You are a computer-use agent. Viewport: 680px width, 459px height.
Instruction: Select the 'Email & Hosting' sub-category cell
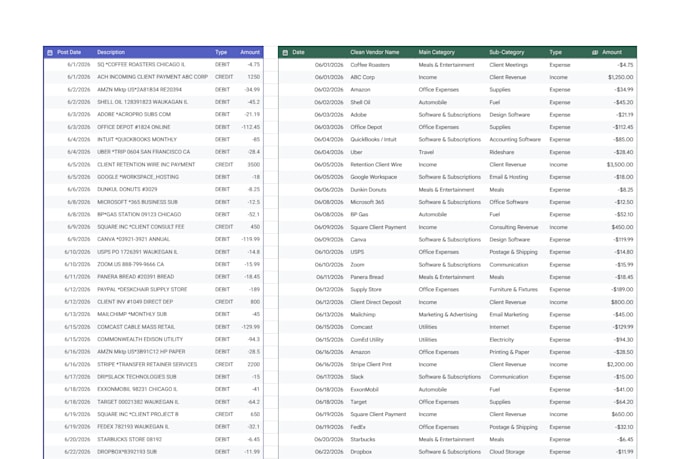point(509,177)
